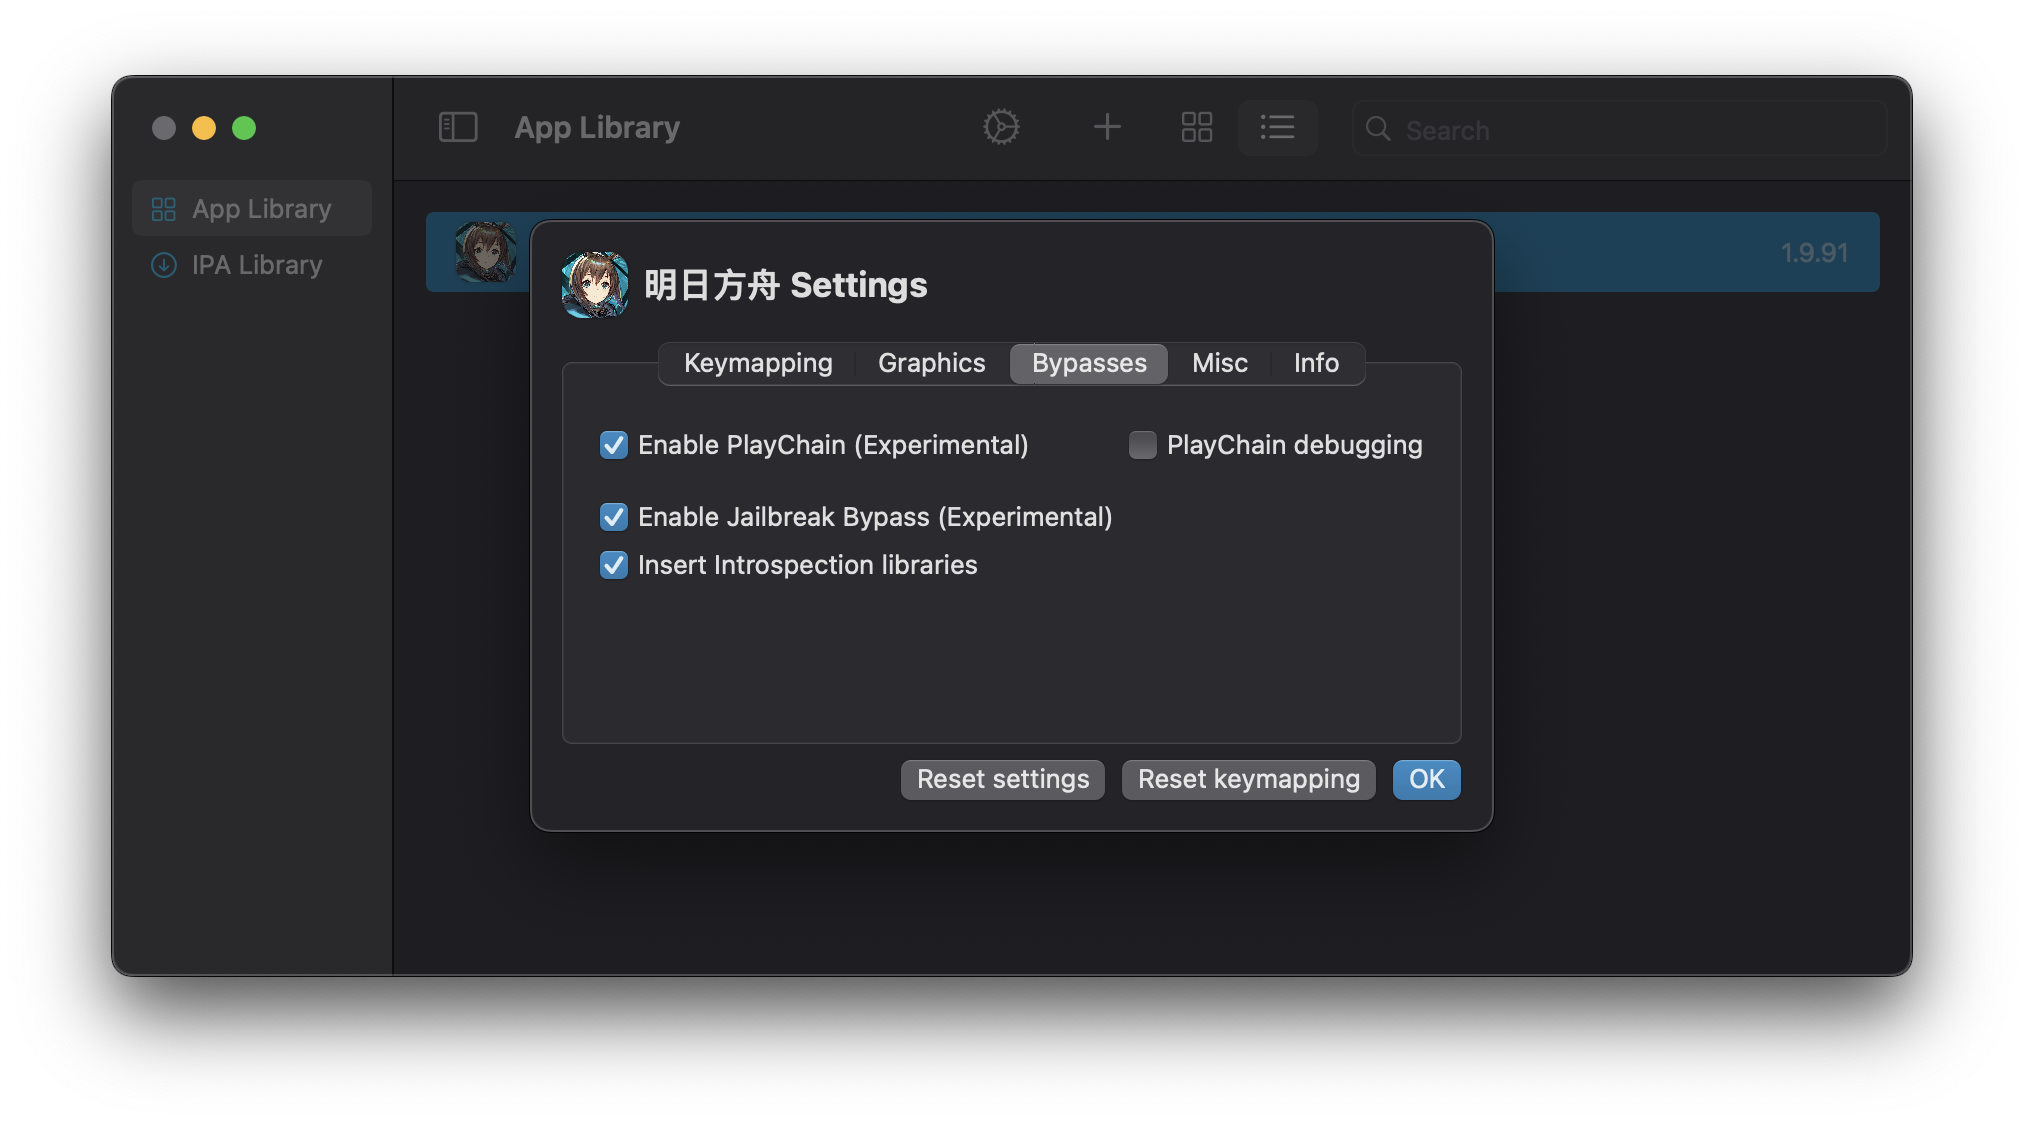Click Reset keymapping
This screenshot has height=1124, width=2024.
(1247, 779)
